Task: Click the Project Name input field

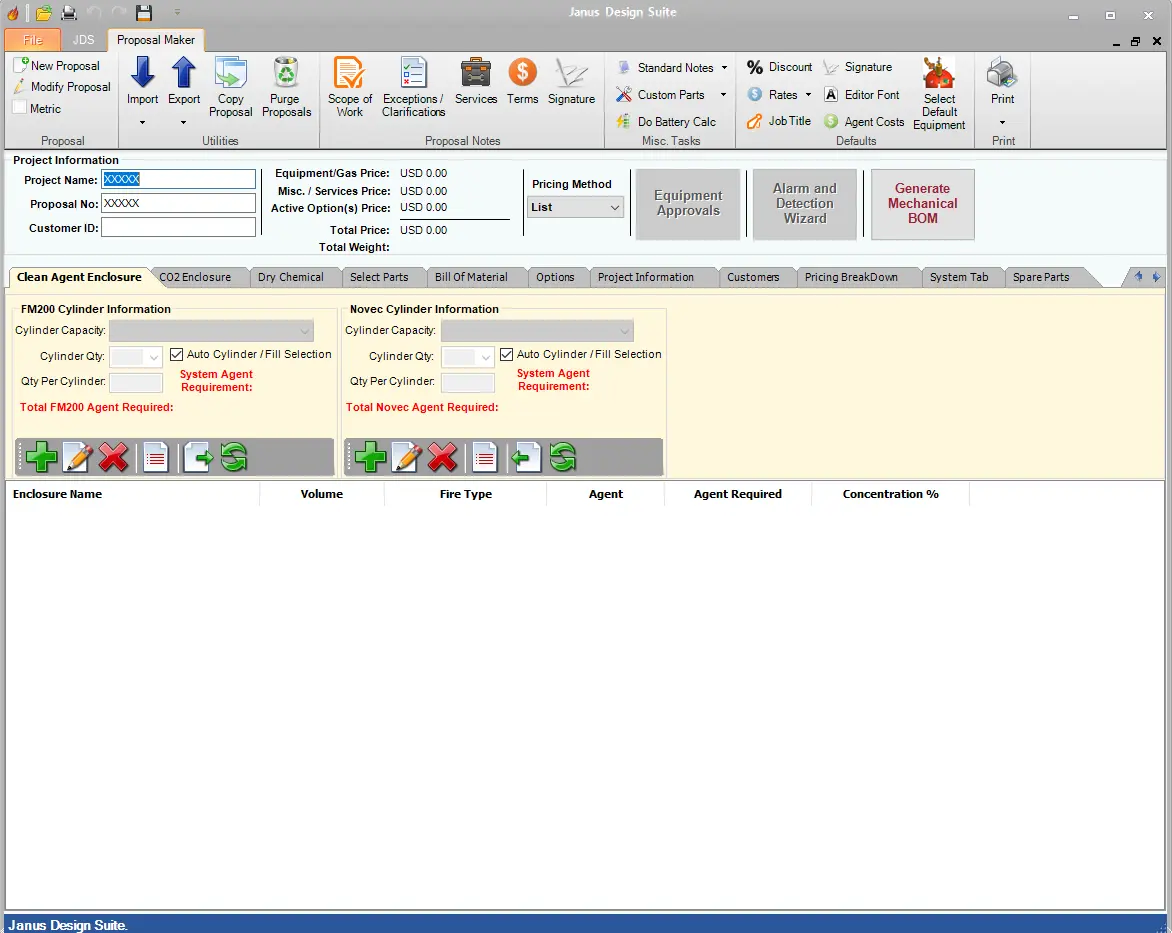Action: (178, 179)
